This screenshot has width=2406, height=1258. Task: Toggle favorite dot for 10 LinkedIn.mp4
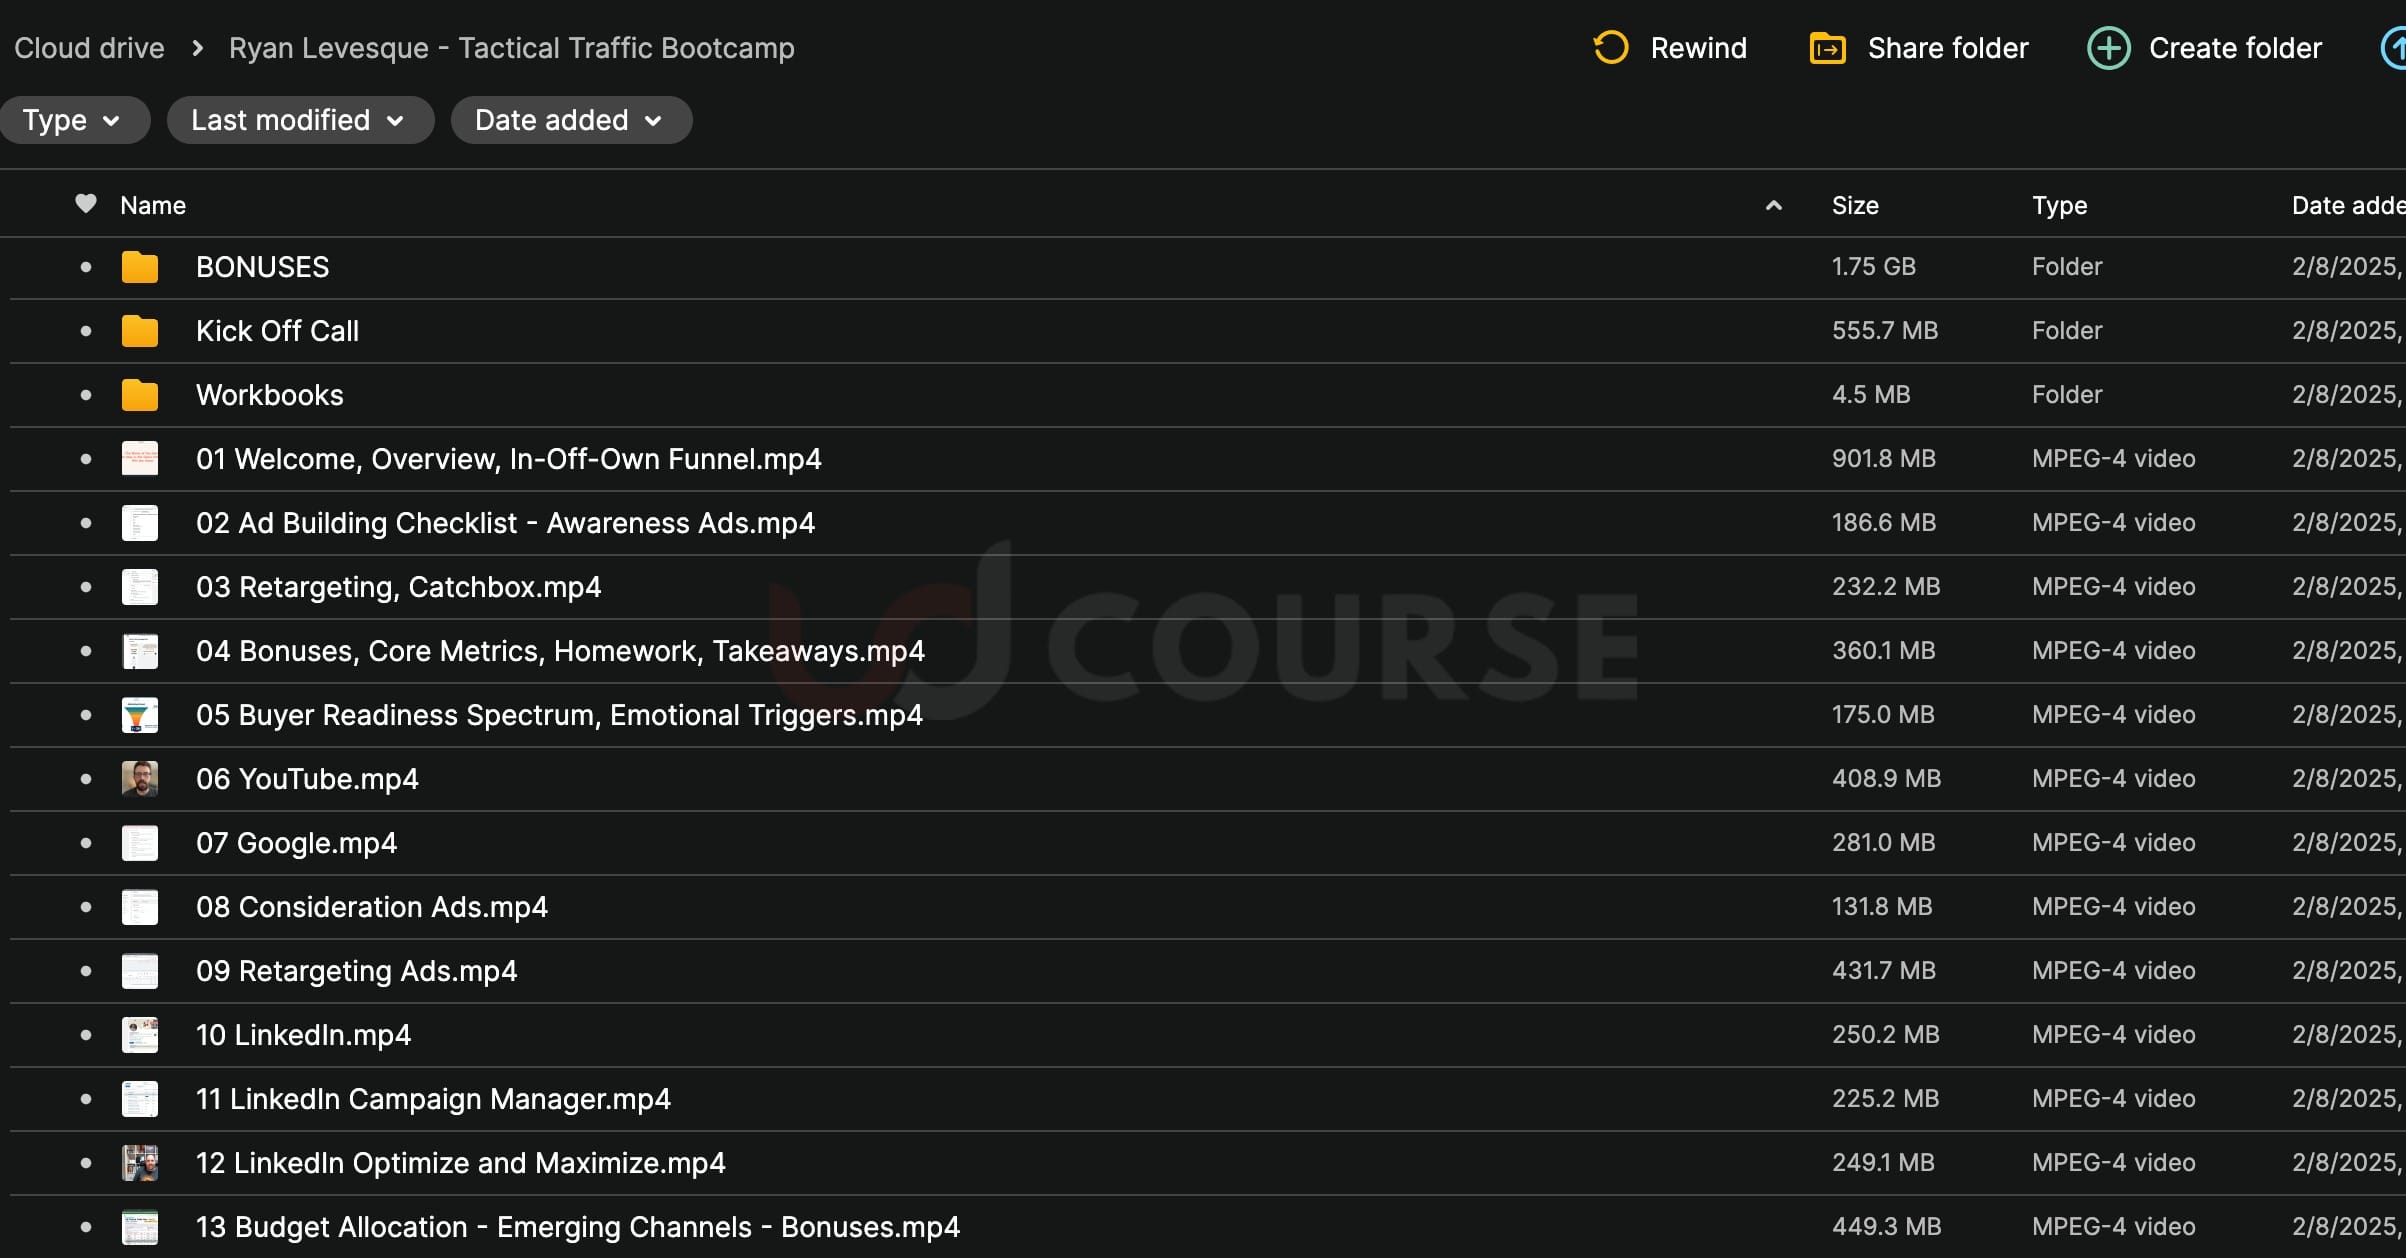tap(86, 1035)
